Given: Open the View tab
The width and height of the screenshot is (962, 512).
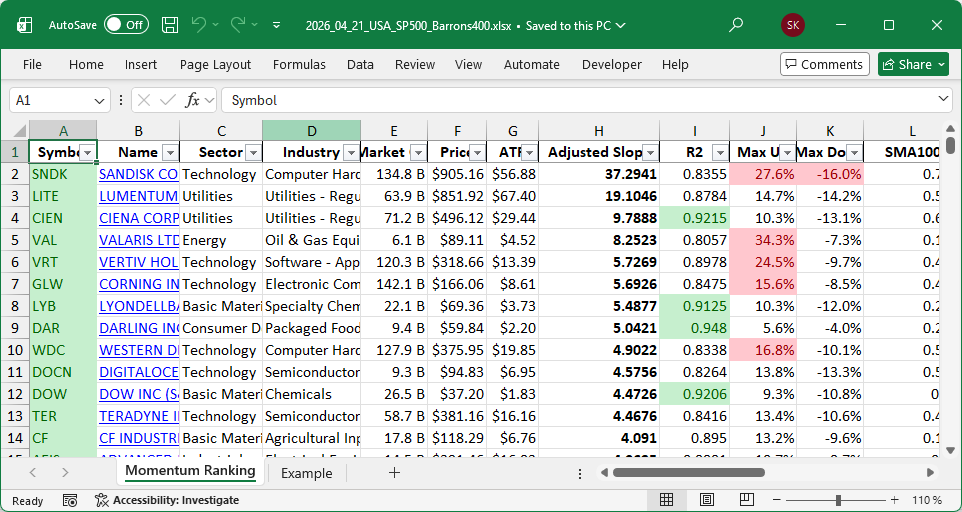Looking at the screenshot, I should (468, 64).
